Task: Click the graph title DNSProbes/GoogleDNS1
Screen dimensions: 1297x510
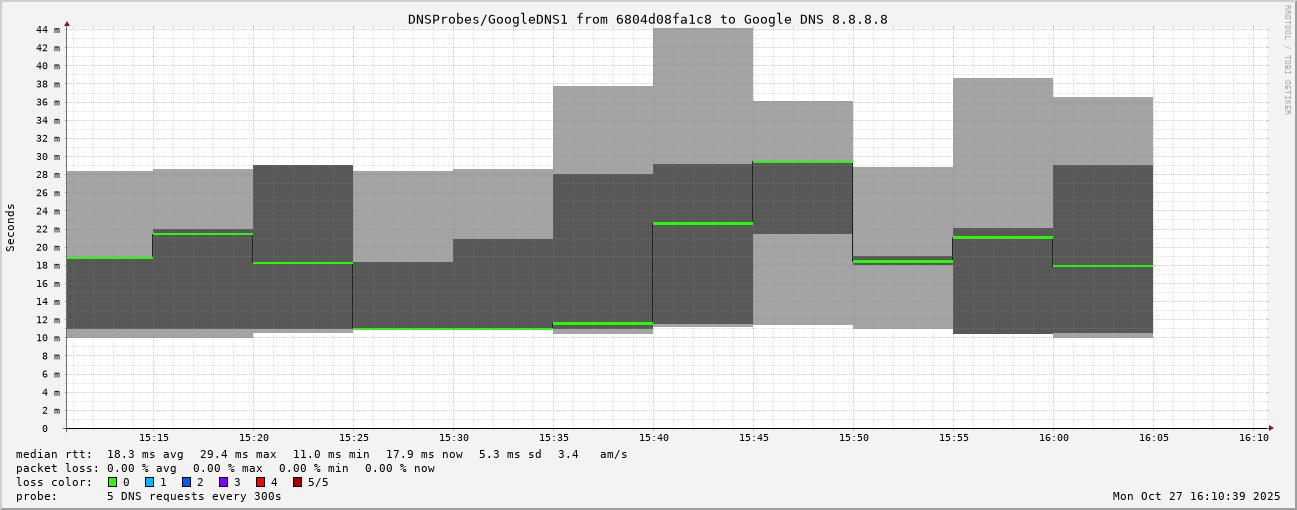Action: pyautogui.click(x=647, y=19)
